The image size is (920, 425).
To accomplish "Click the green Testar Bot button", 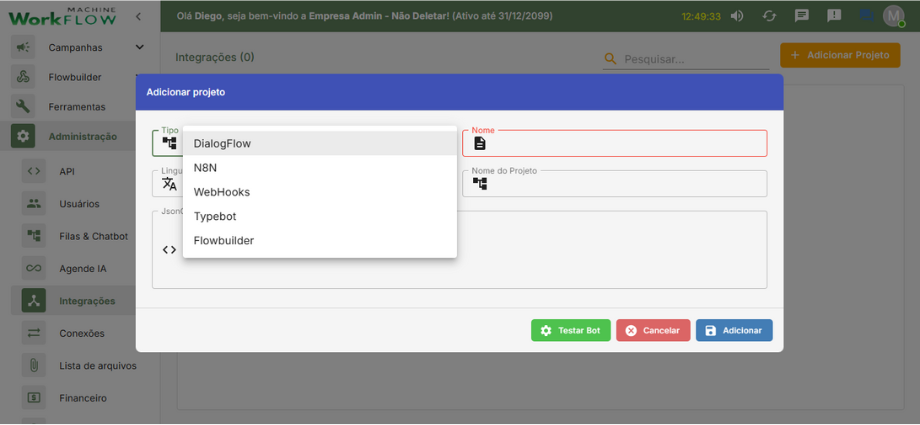I will (570, 331).
